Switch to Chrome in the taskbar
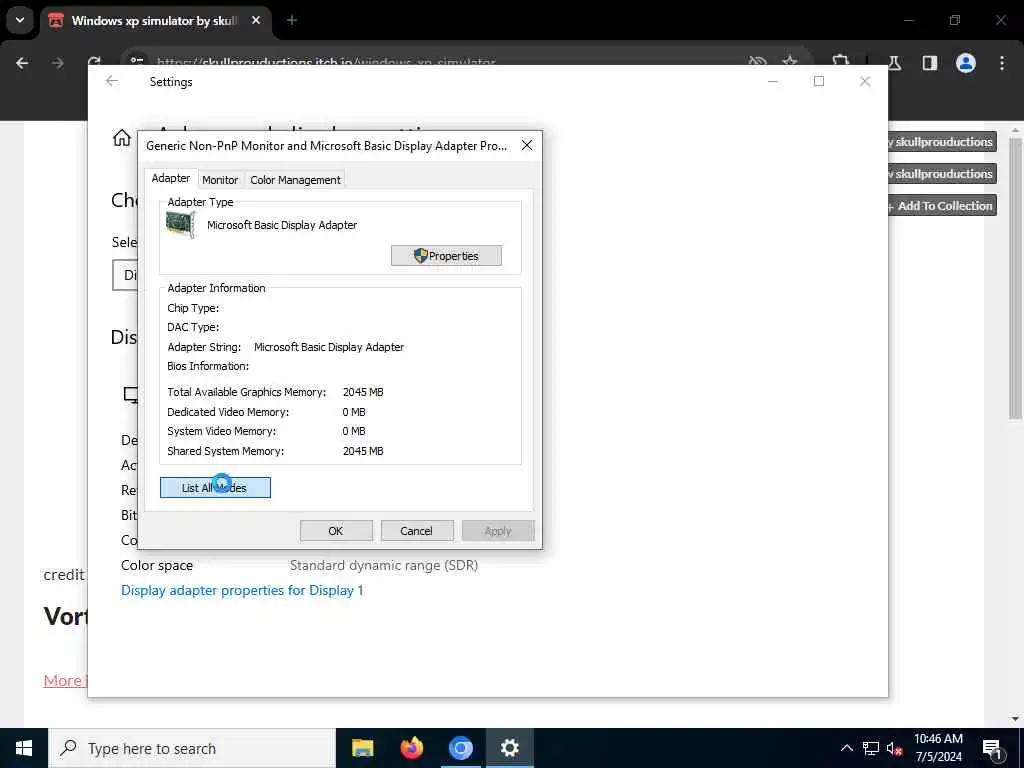 pos(460,748)
